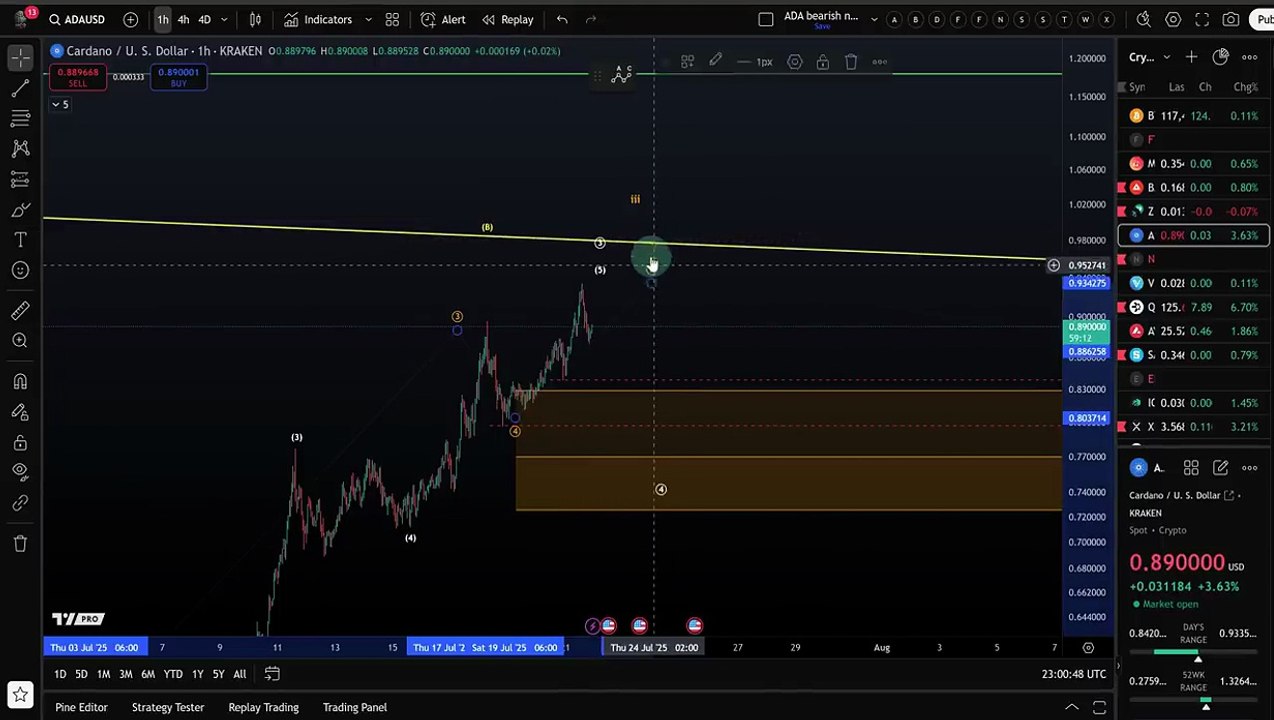The image size is (1274, 720).
Task: Expand favorite indicators dropdown arrow
Action: pos(367,19)
